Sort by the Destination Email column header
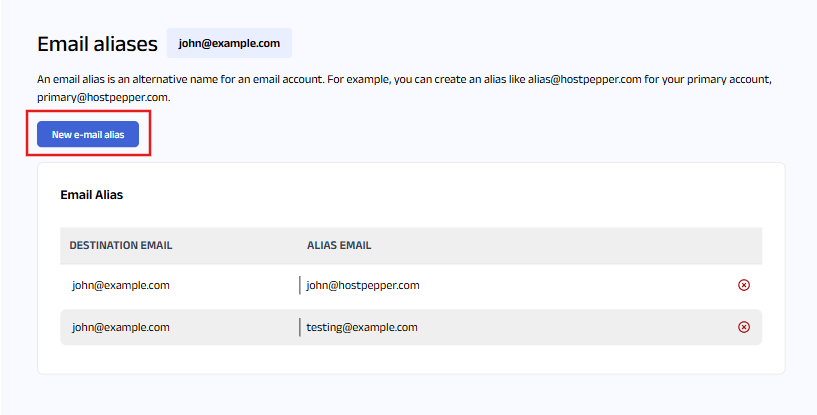This screenshot has height=415, width=817. pos(122,245)
